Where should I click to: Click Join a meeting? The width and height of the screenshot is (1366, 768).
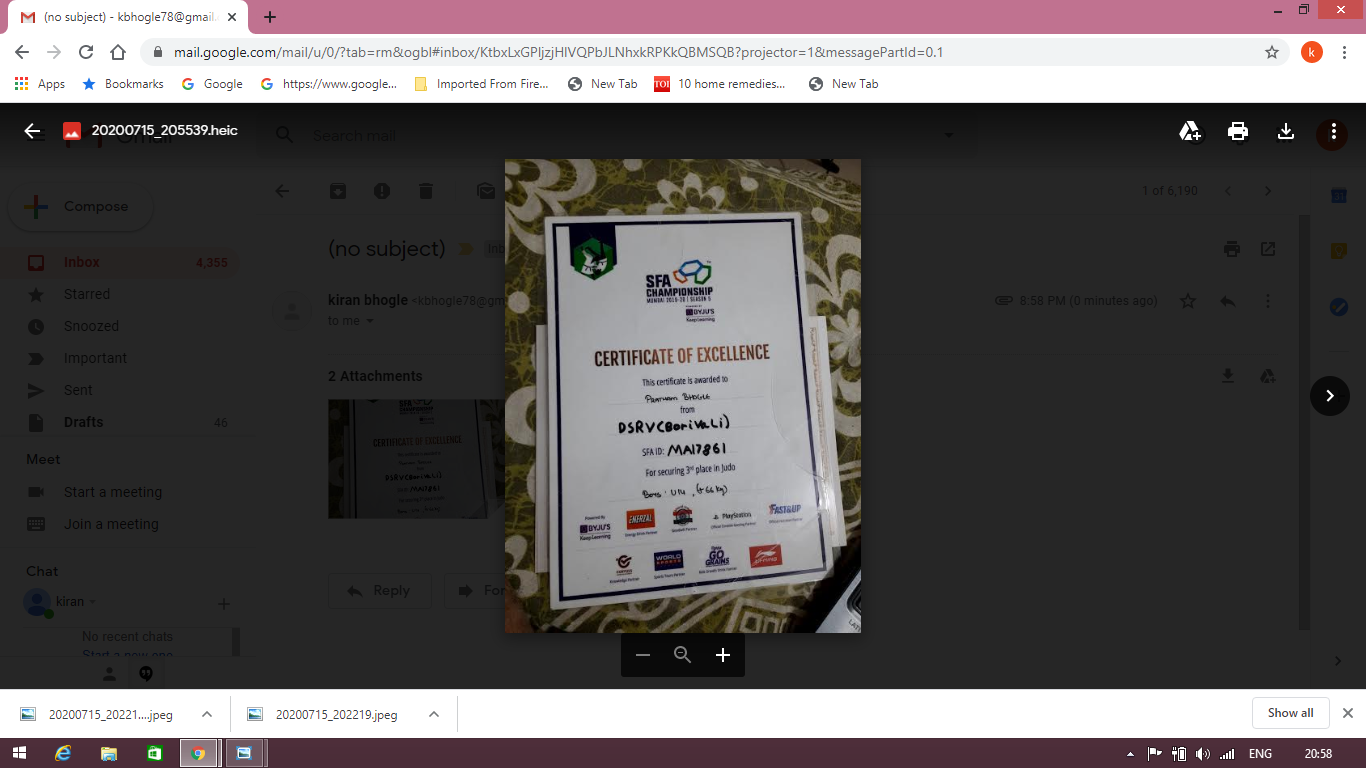point(111,524)
